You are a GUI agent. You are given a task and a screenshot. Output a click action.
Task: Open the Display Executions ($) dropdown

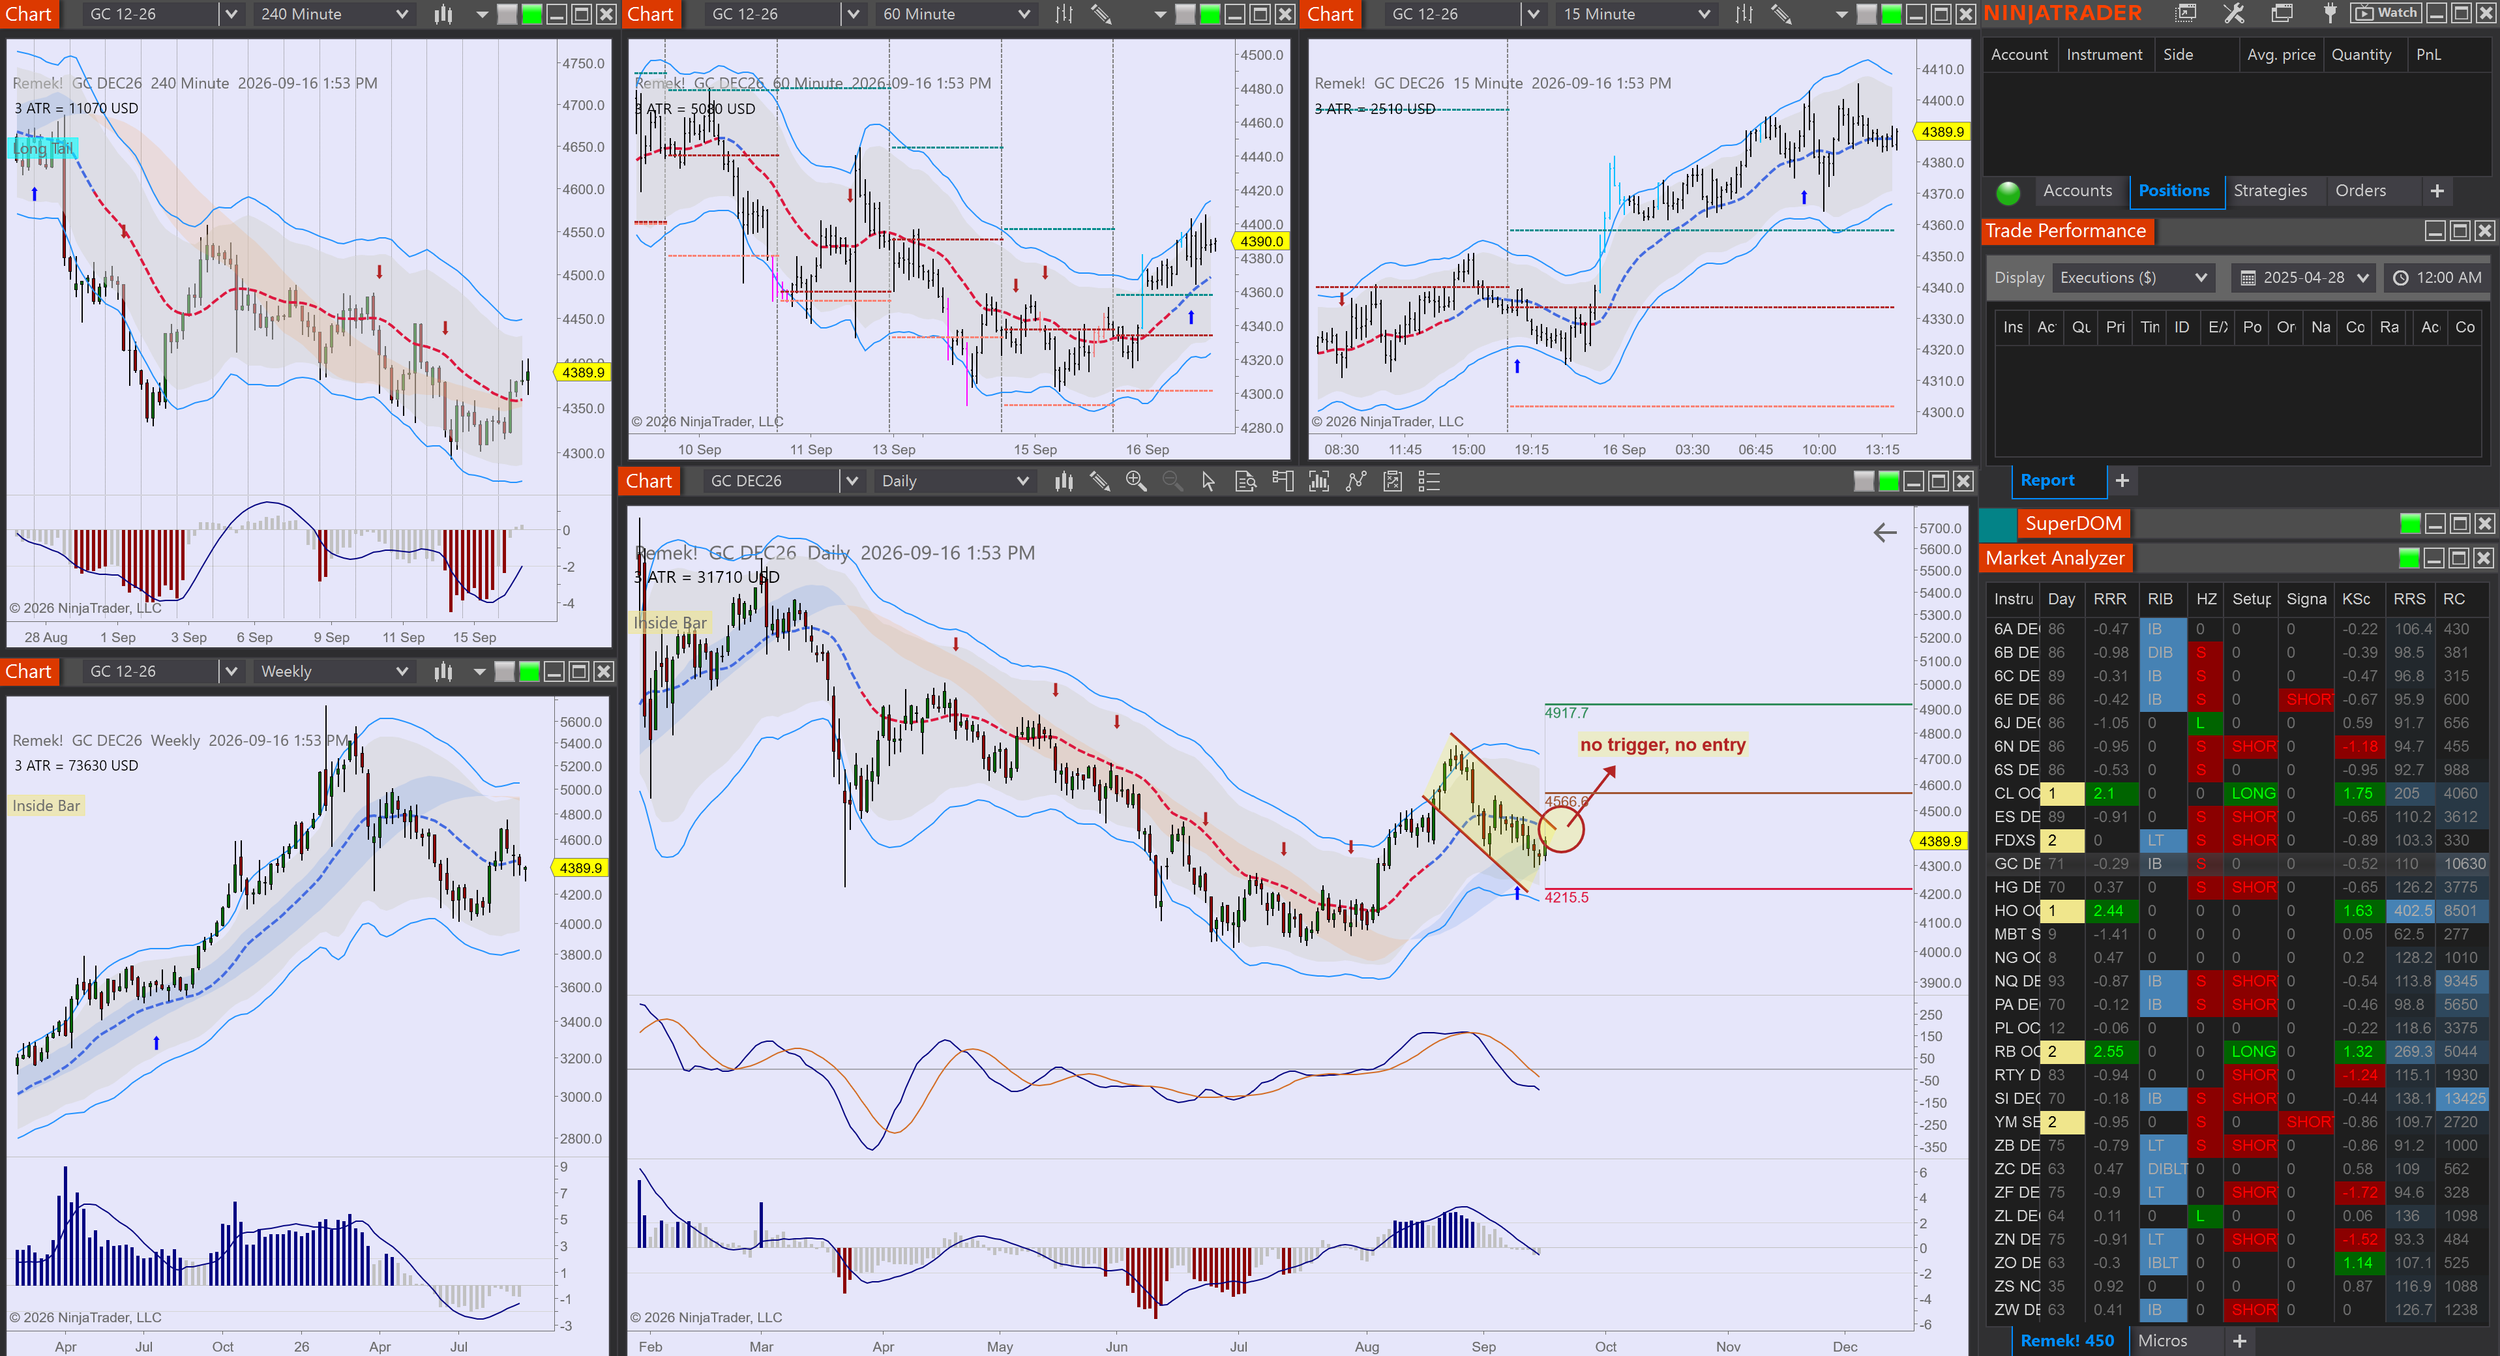pyautogui.click(x=2133, y=278)
